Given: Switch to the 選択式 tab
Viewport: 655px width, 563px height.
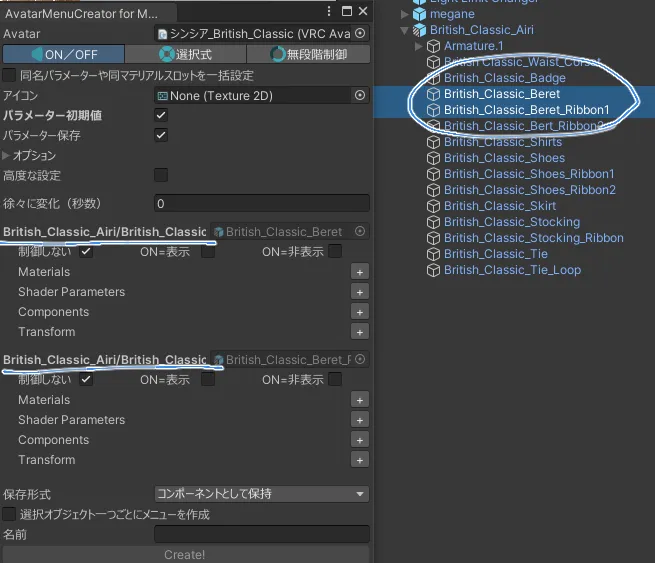Looking at the screenshot, I should point(185,54).
